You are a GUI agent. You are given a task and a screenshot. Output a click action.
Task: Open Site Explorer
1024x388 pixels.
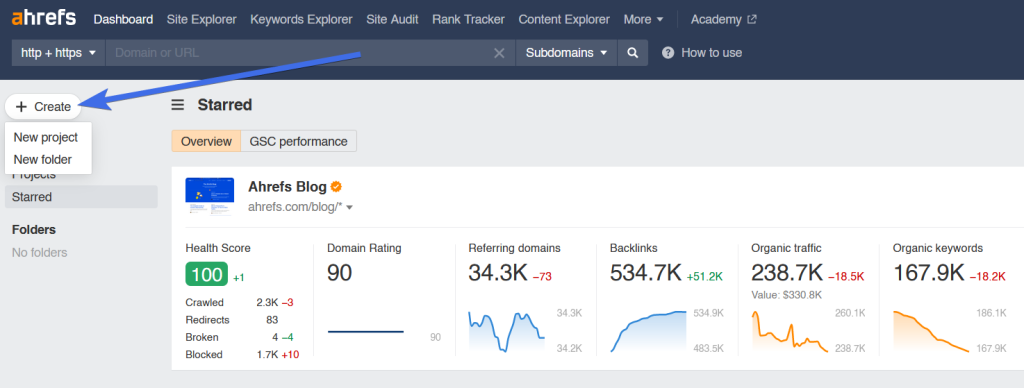pyautogui.click(x=202, y=20)
